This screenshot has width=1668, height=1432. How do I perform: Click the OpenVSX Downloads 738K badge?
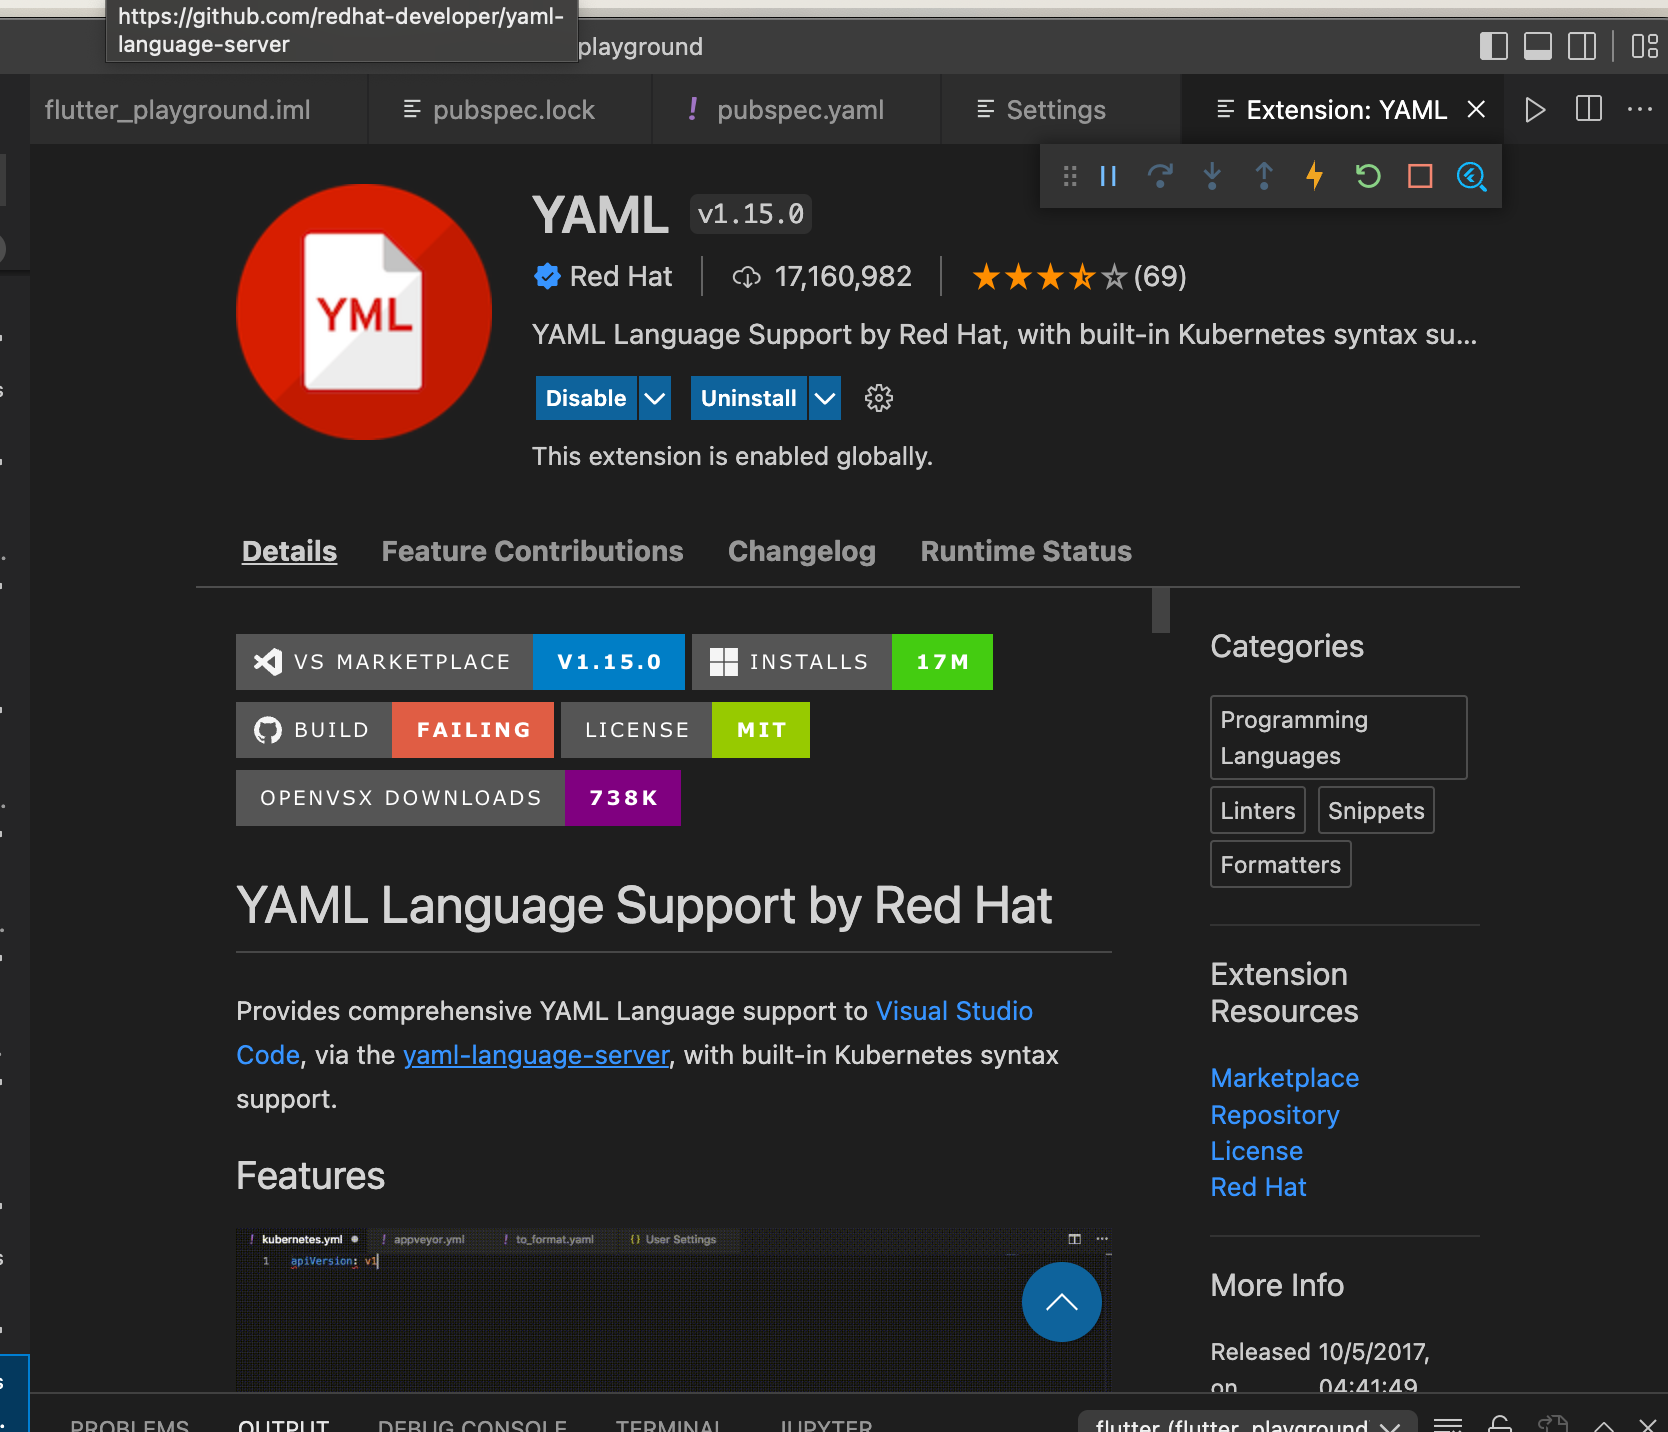pyautogui.click(x=458, y=798)
